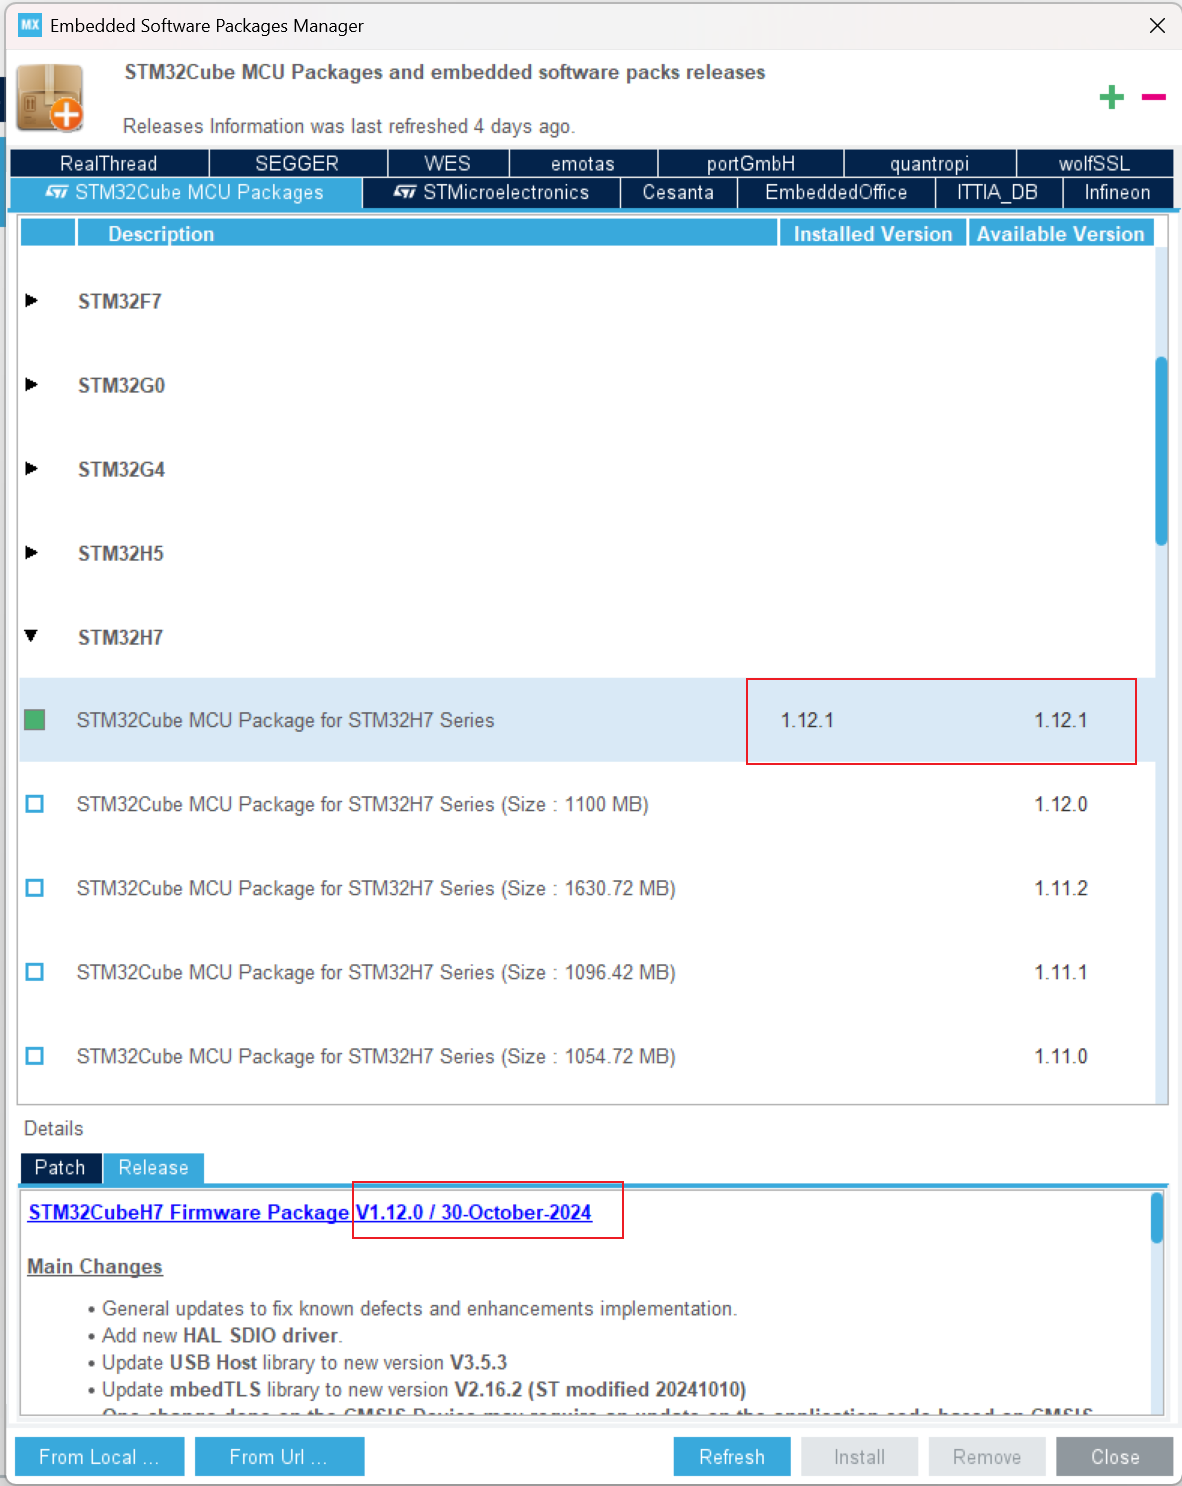Expand the STM32G4 package group

point(31,469)
